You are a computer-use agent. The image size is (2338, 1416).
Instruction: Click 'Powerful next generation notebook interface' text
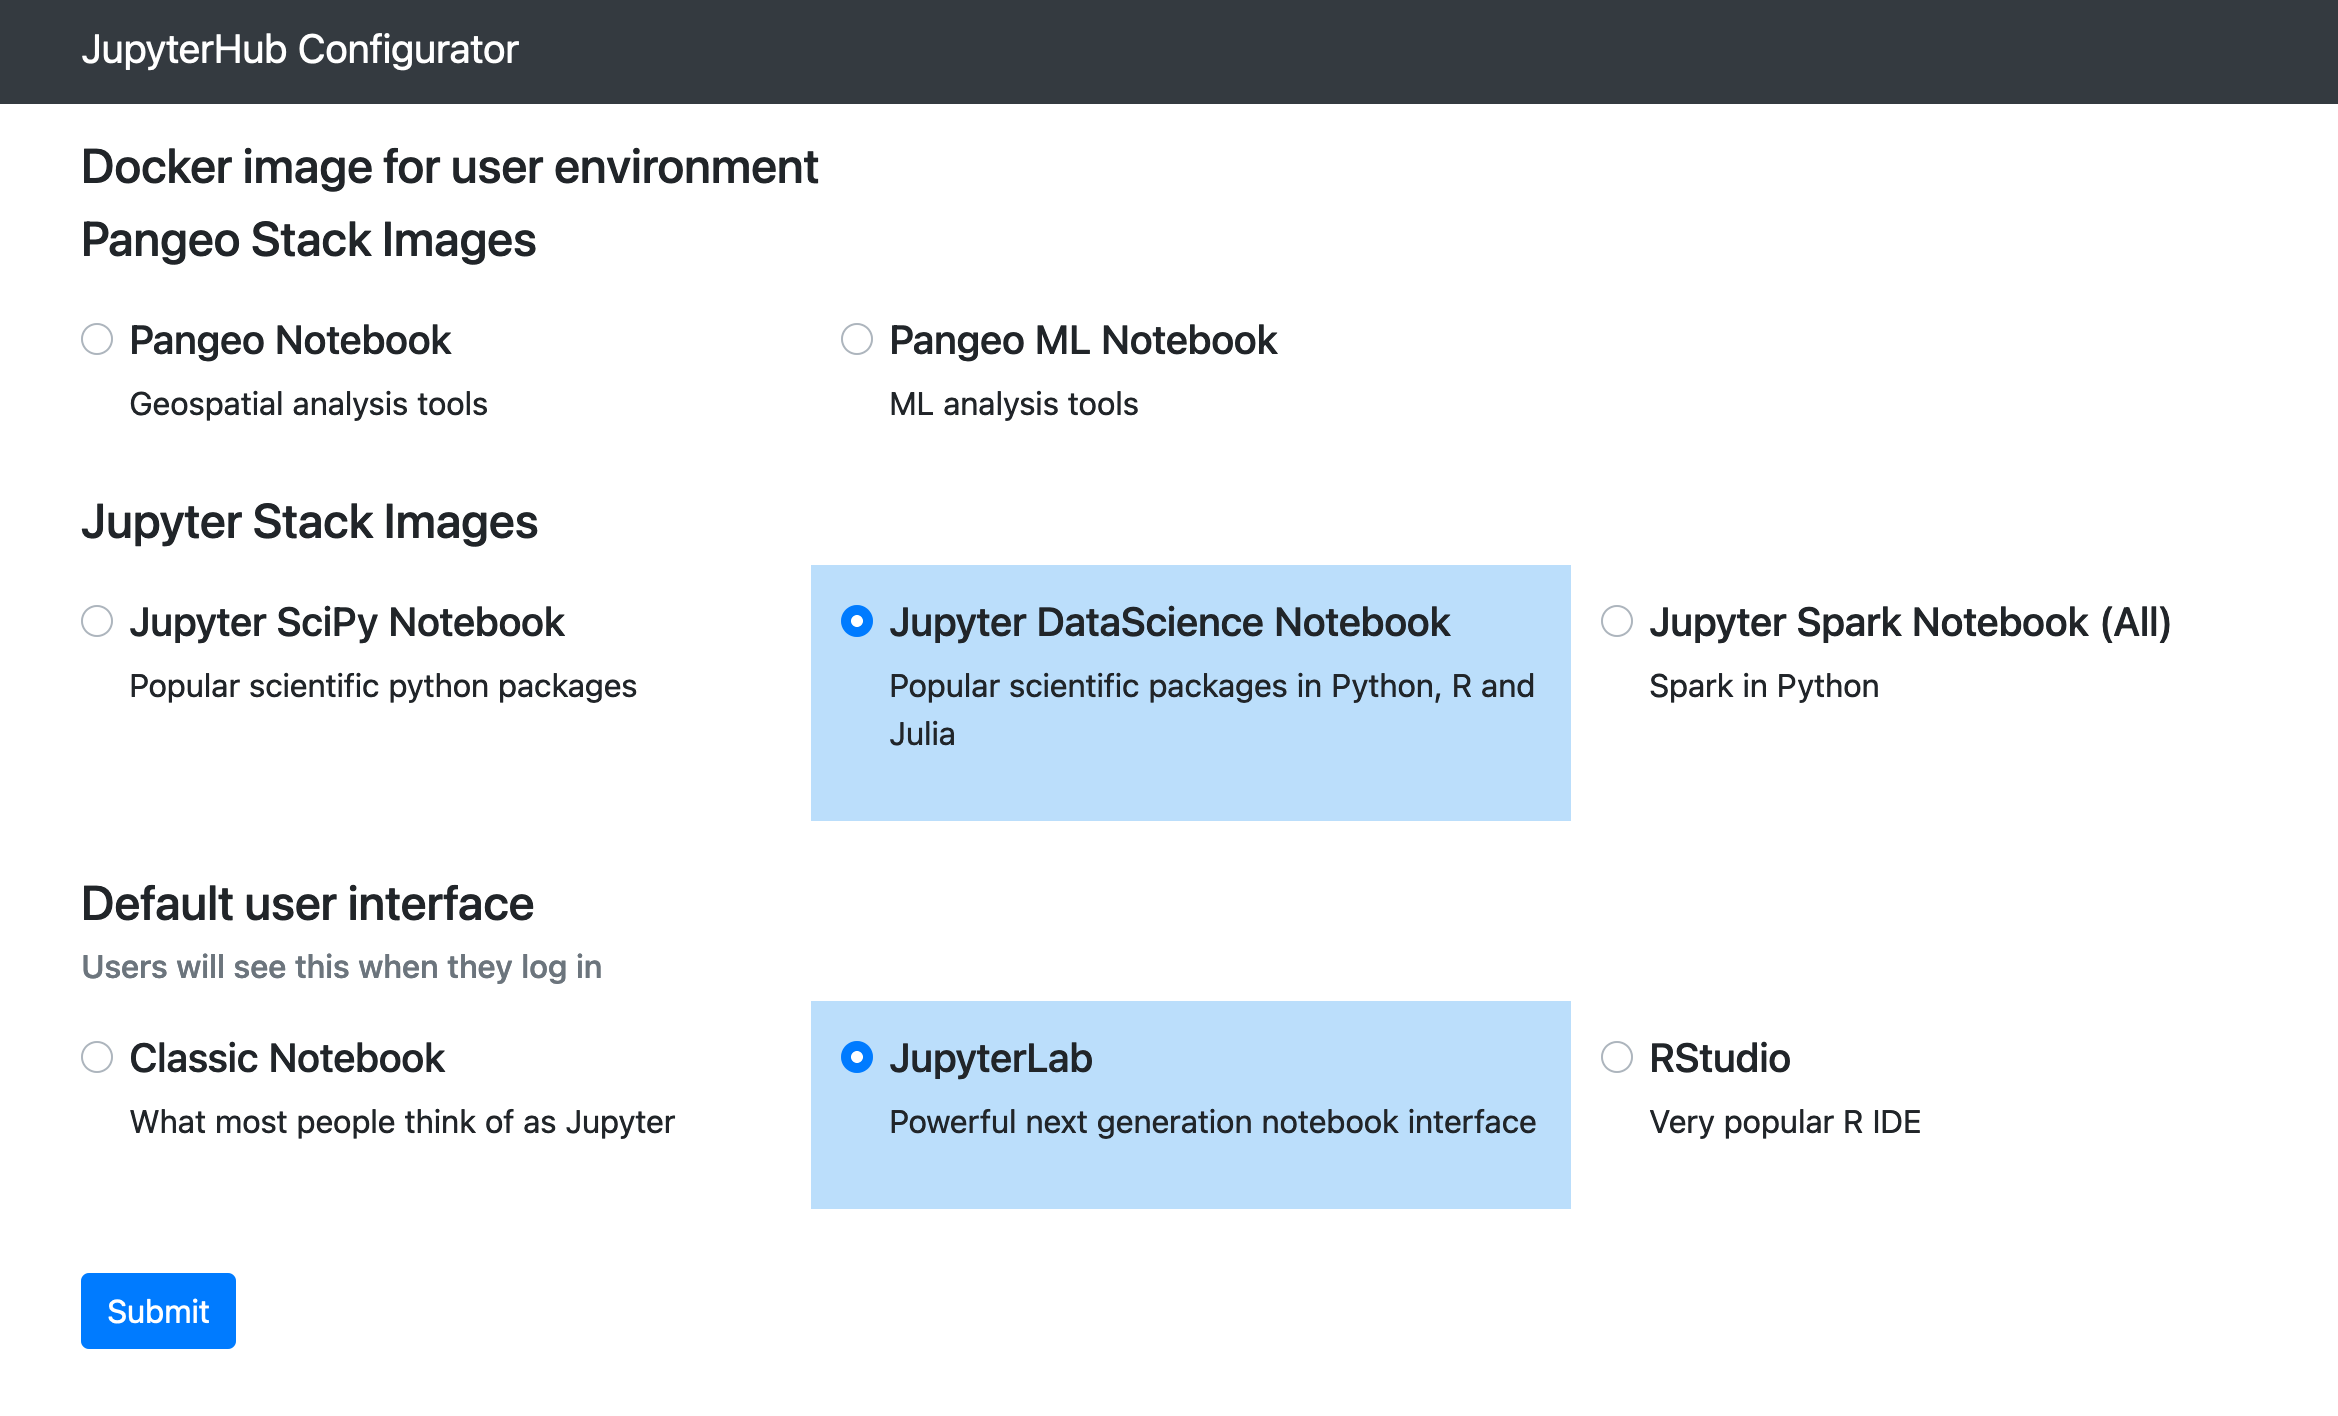pyautogui.click(x=1212, y=1122)
